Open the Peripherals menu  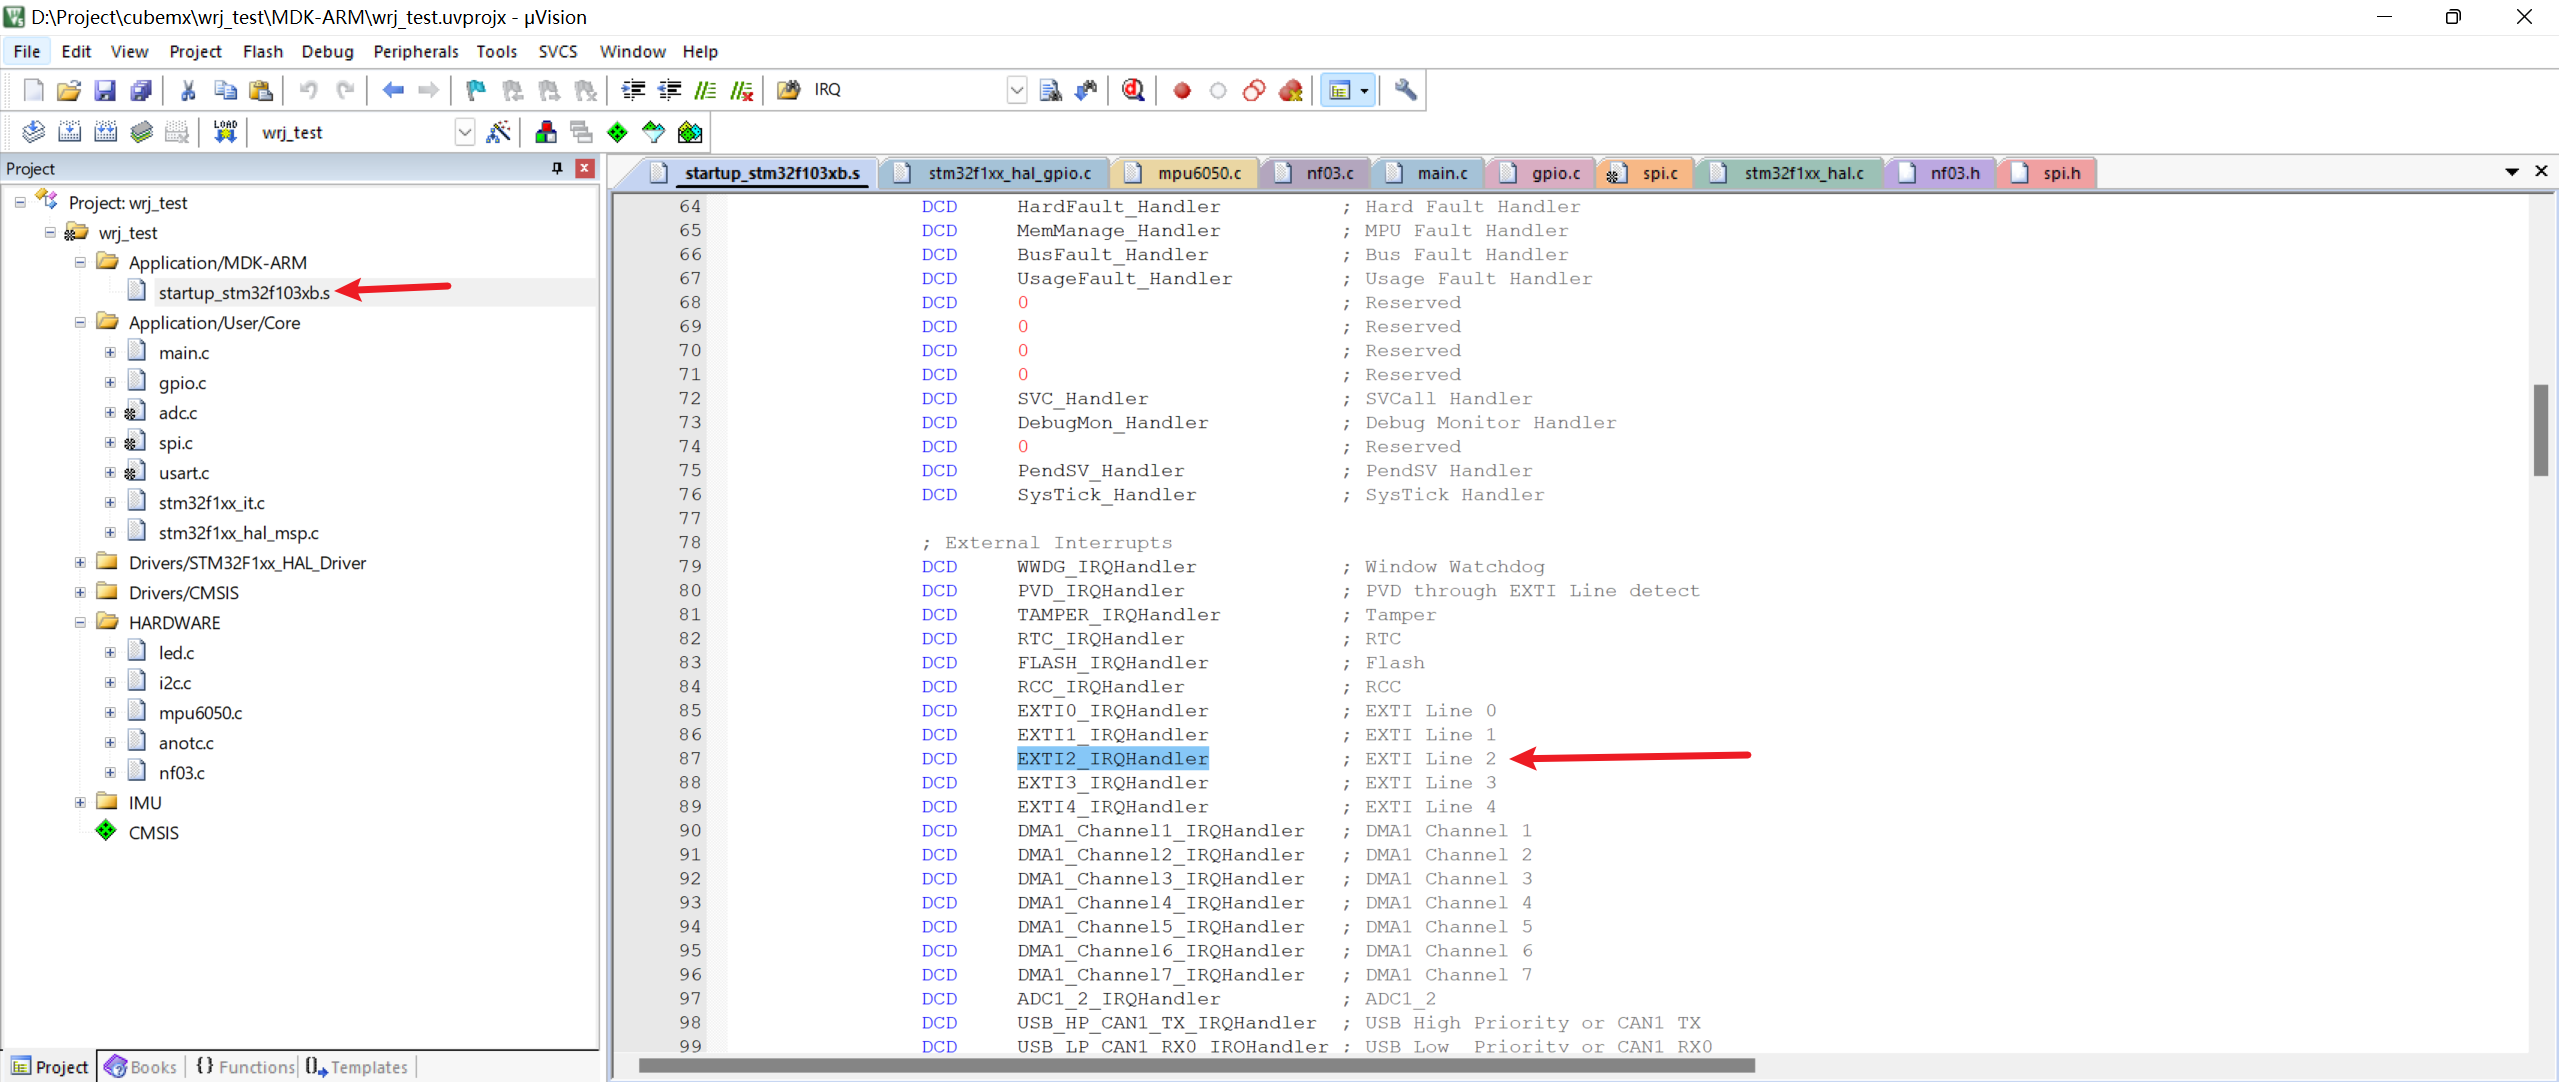[x=416, y=52]
